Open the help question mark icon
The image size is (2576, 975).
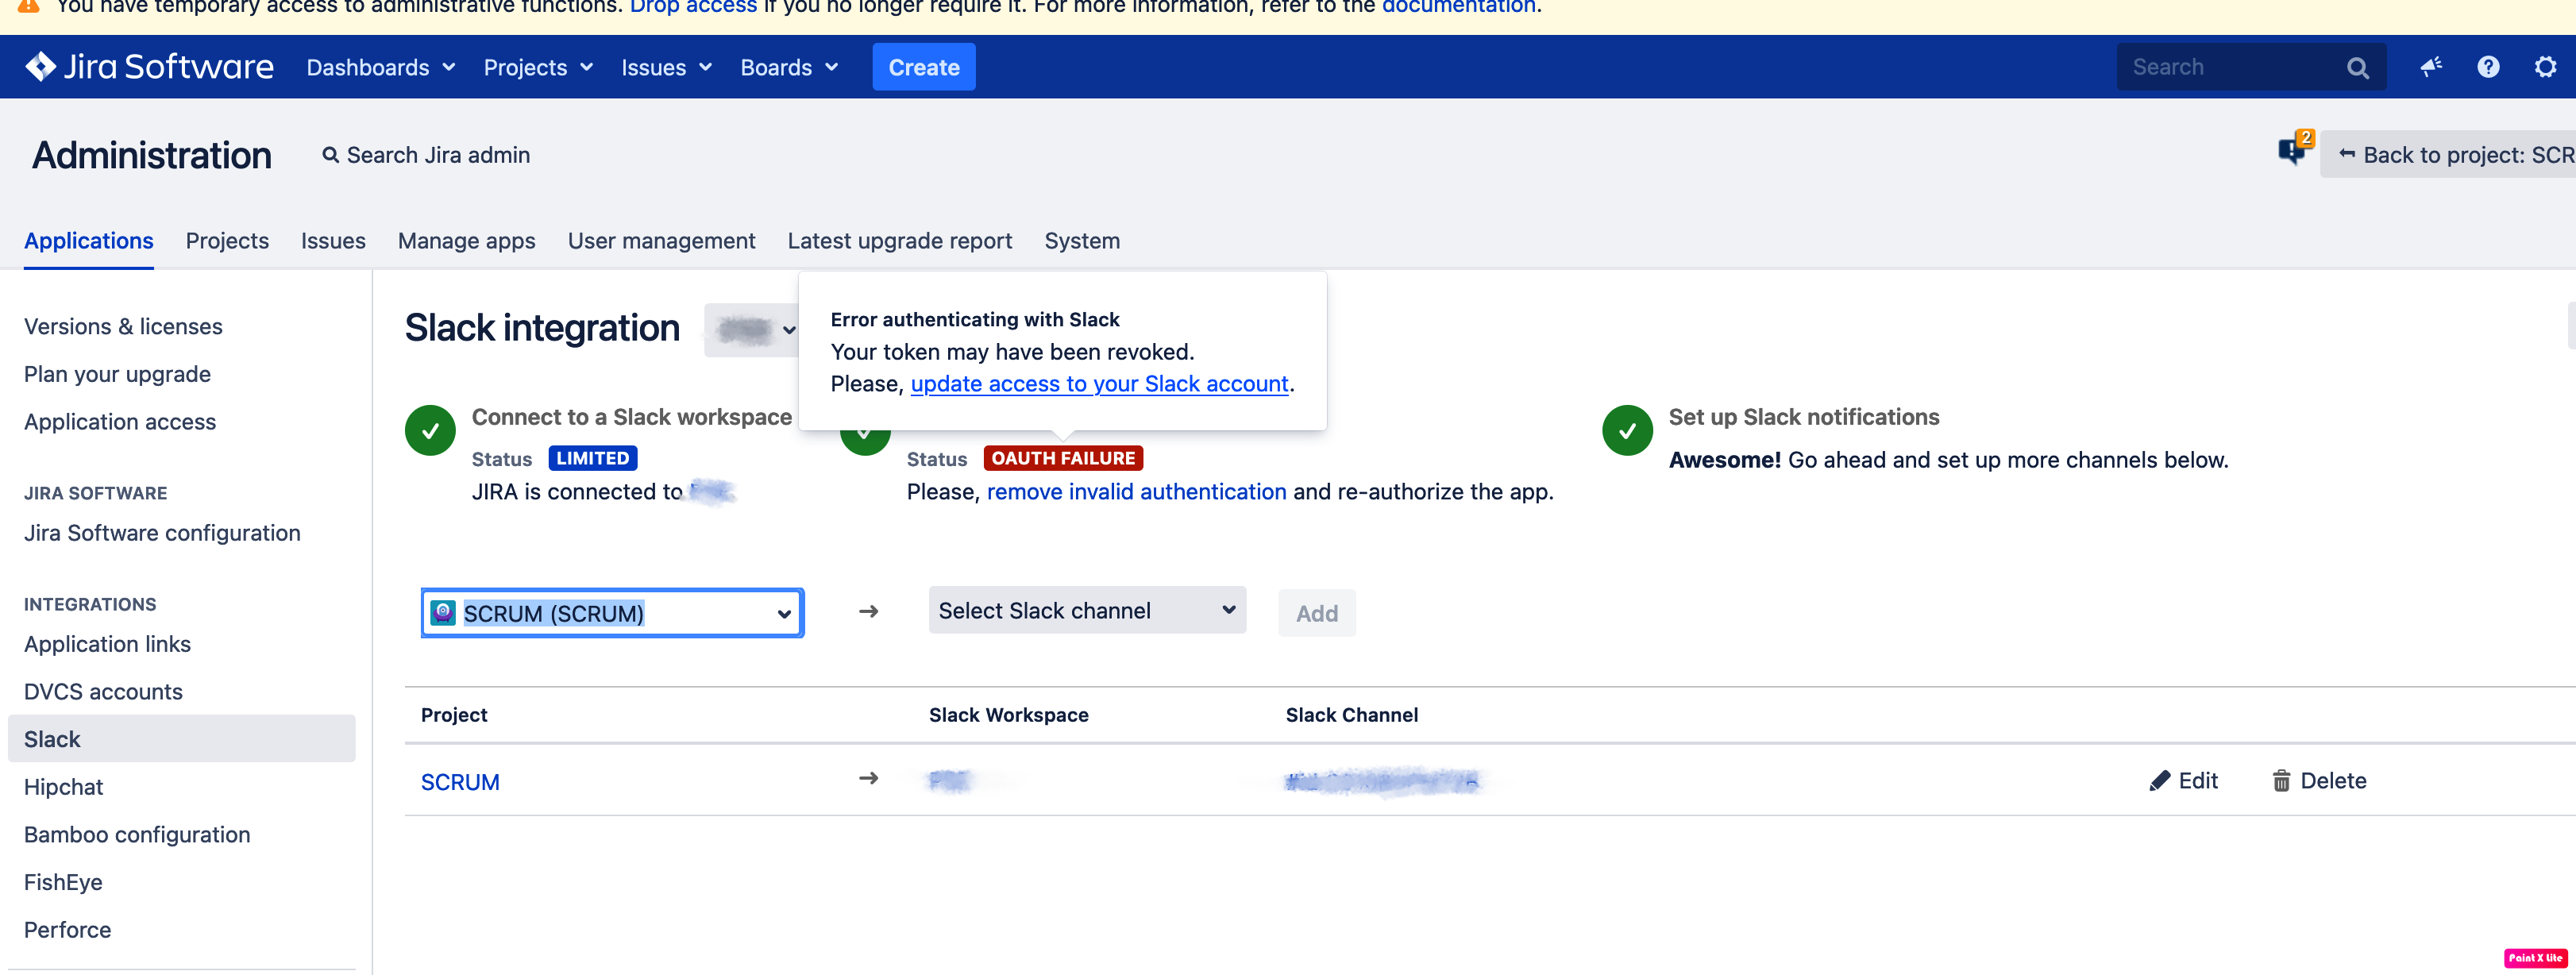2488,67
